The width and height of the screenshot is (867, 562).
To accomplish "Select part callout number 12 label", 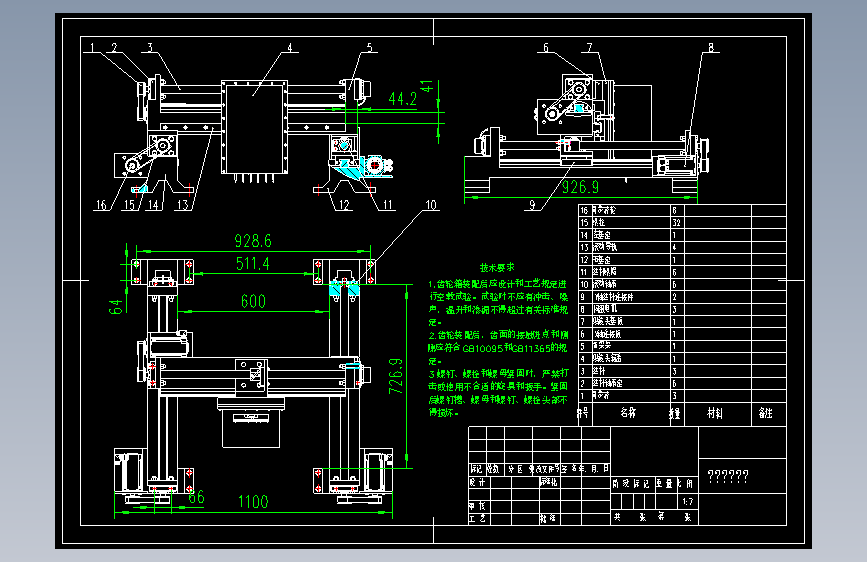I will pyautogui.click(x=344, y=205).
